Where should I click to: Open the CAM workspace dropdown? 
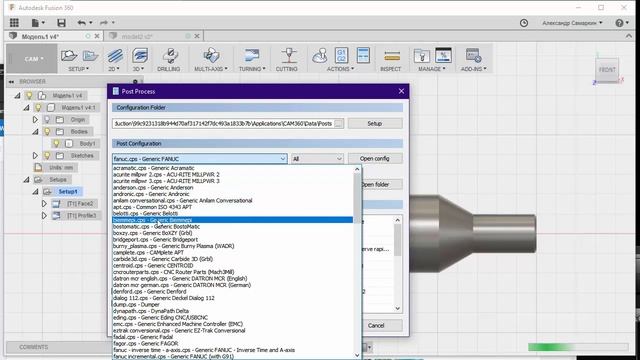tap(32, 59)
